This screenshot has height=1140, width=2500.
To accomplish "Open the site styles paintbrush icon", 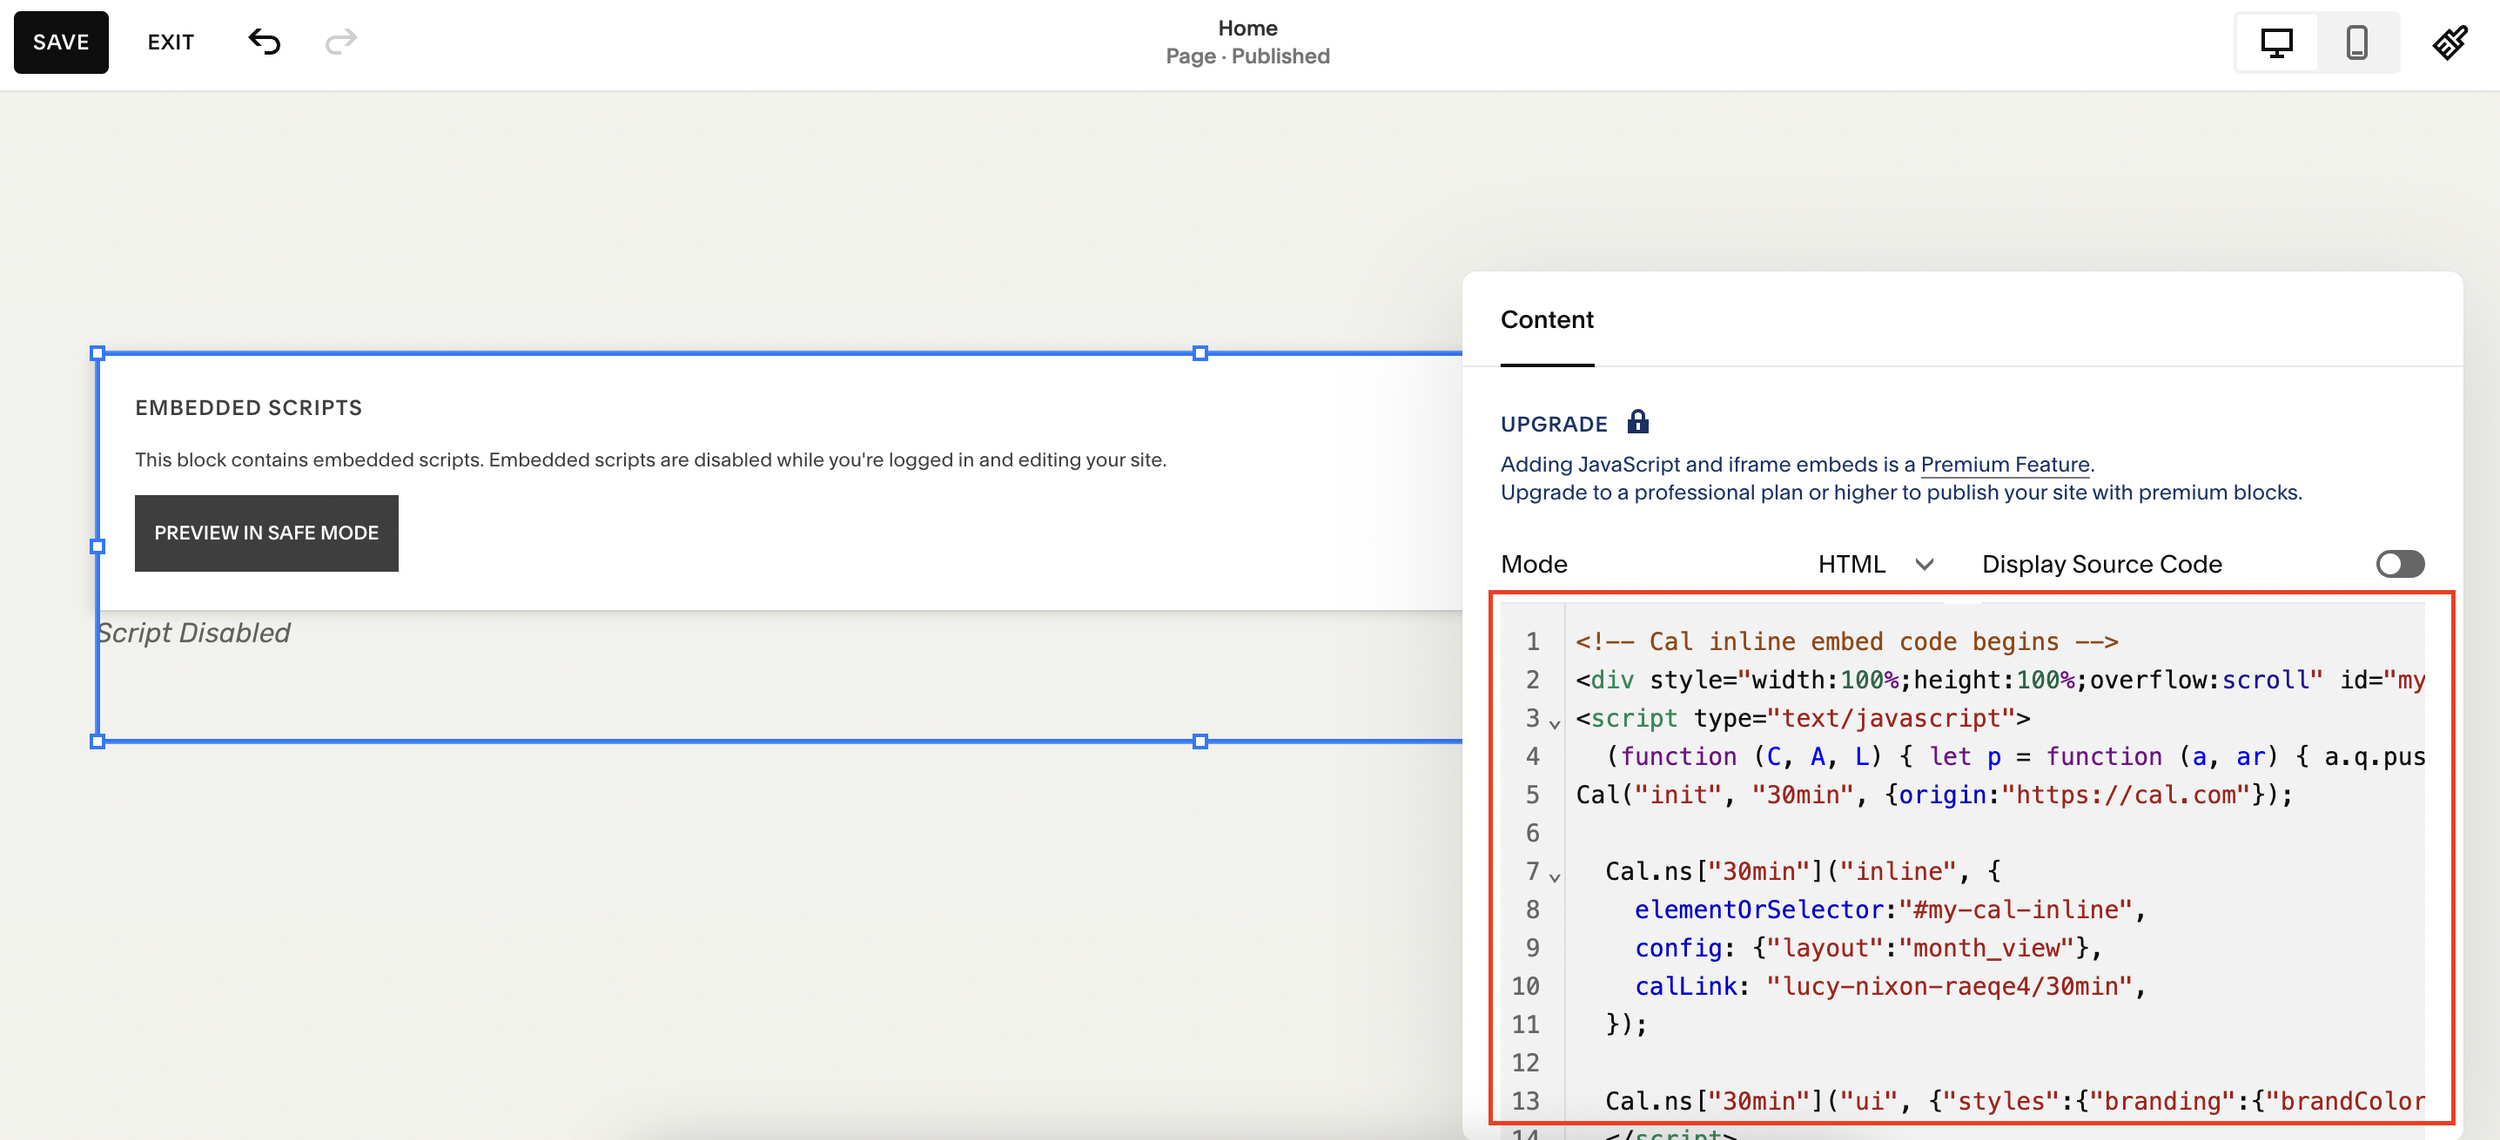I will click(2450, 42).
